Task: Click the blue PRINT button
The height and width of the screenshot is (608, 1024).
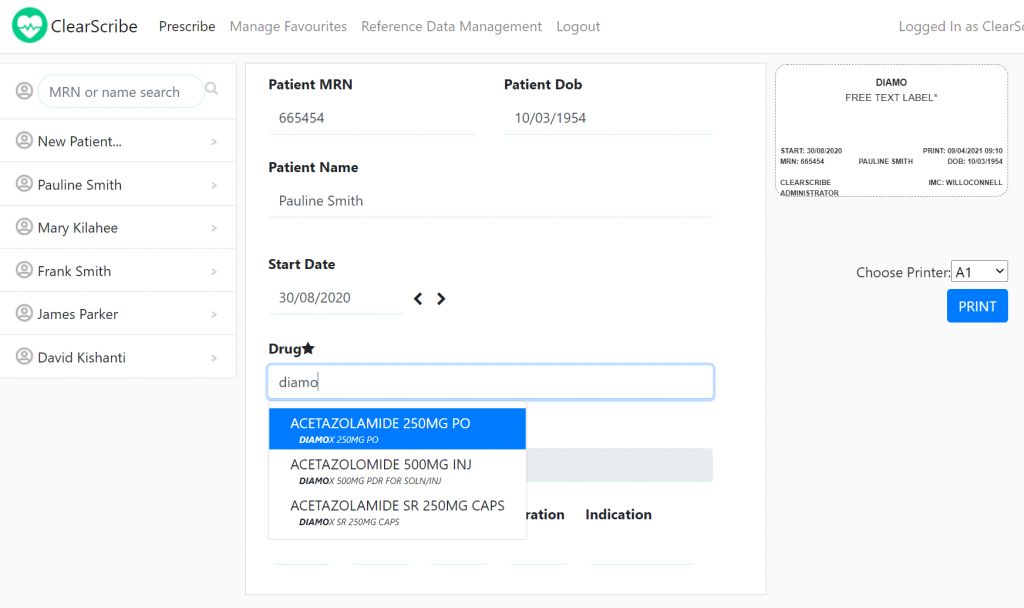Action: tap(977, 306)
